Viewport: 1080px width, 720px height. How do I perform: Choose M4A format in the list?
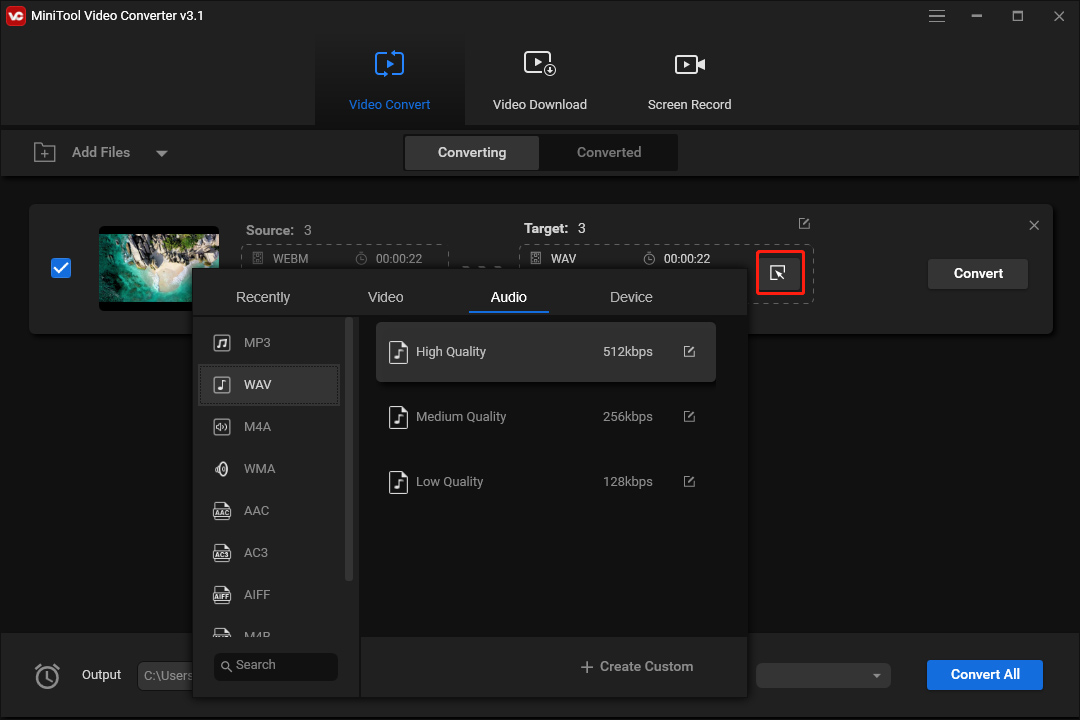click(269, 426)
